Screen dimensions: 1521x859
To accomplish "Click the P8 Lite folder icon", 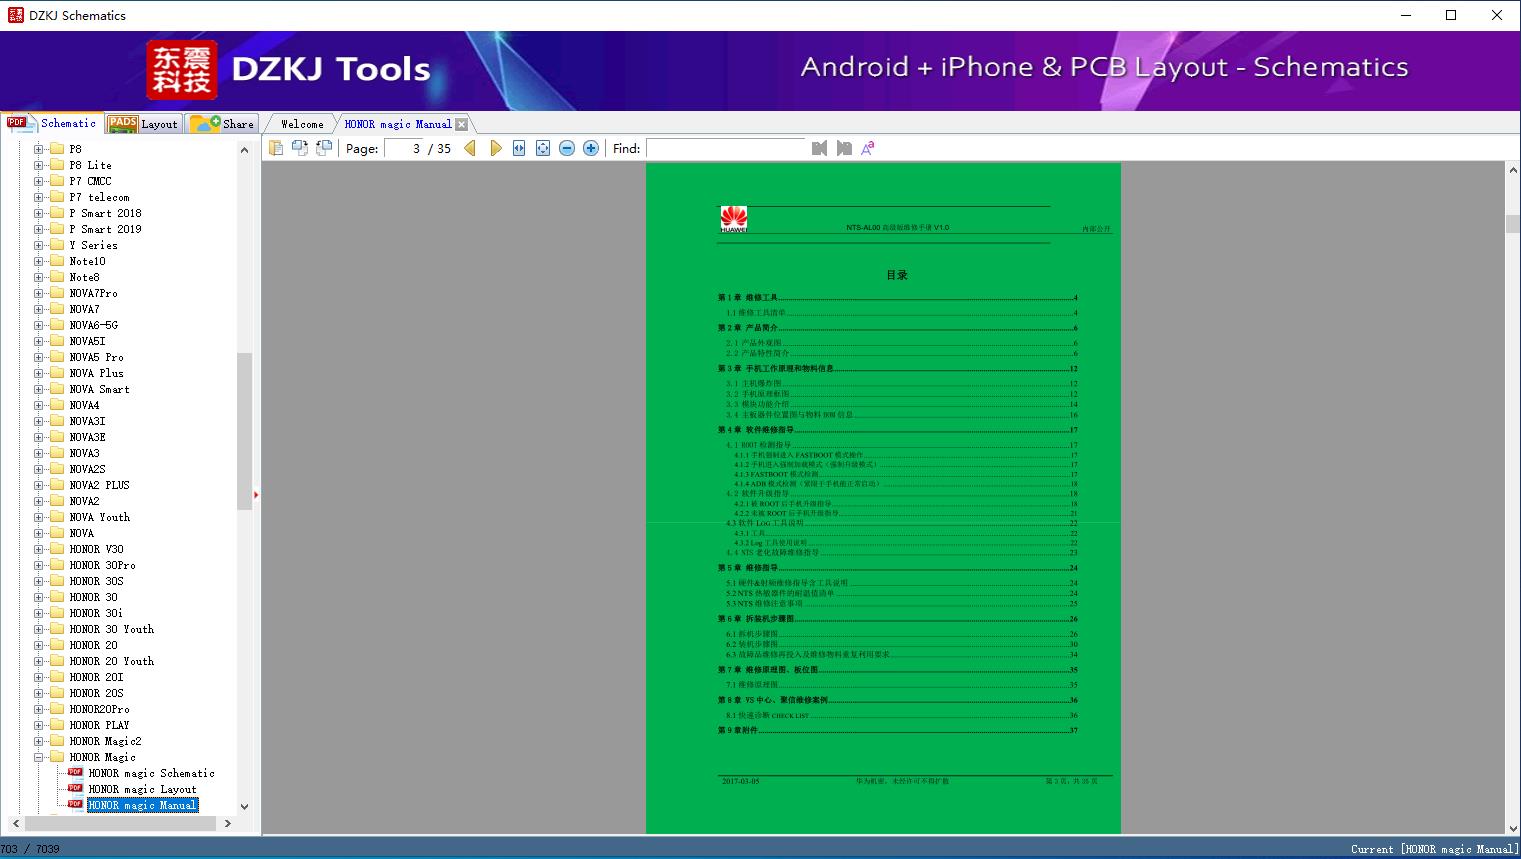I will point(57,165).
